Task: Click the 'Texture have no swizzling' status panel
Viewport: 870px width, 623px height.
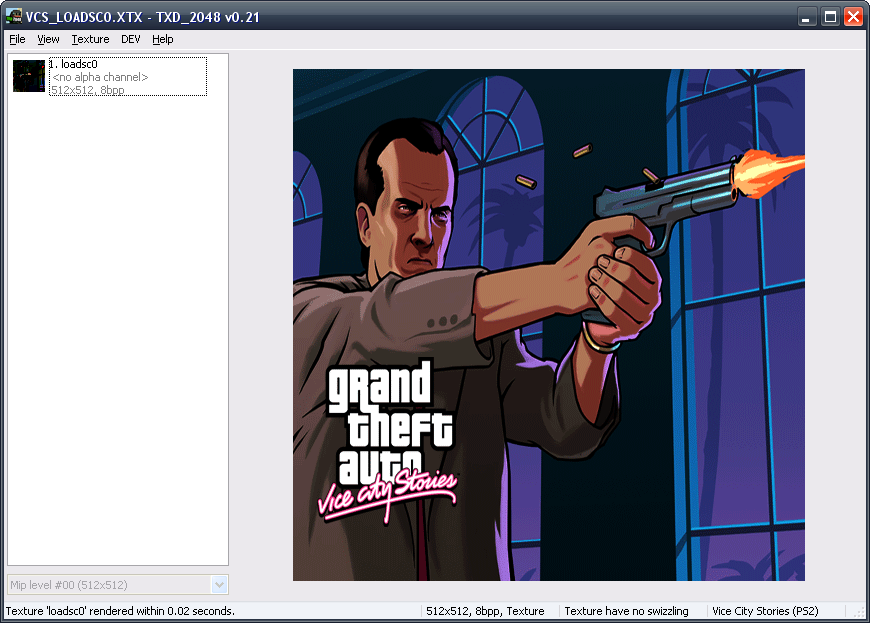Action: click(627, 611)
